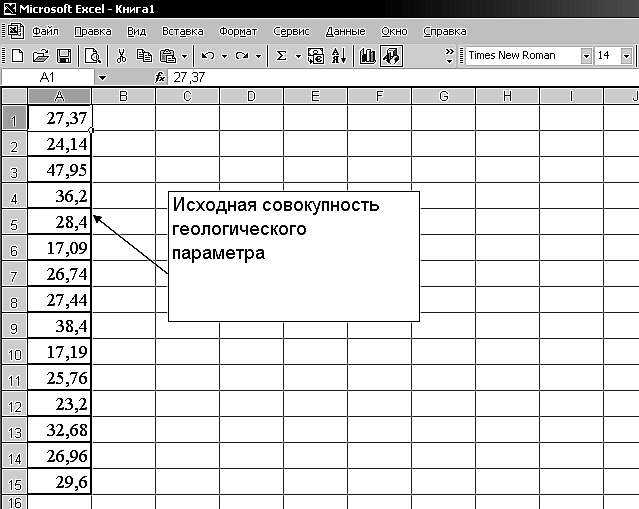Select column B header
The width and height of the screenshot is (639, 509).
123,96
